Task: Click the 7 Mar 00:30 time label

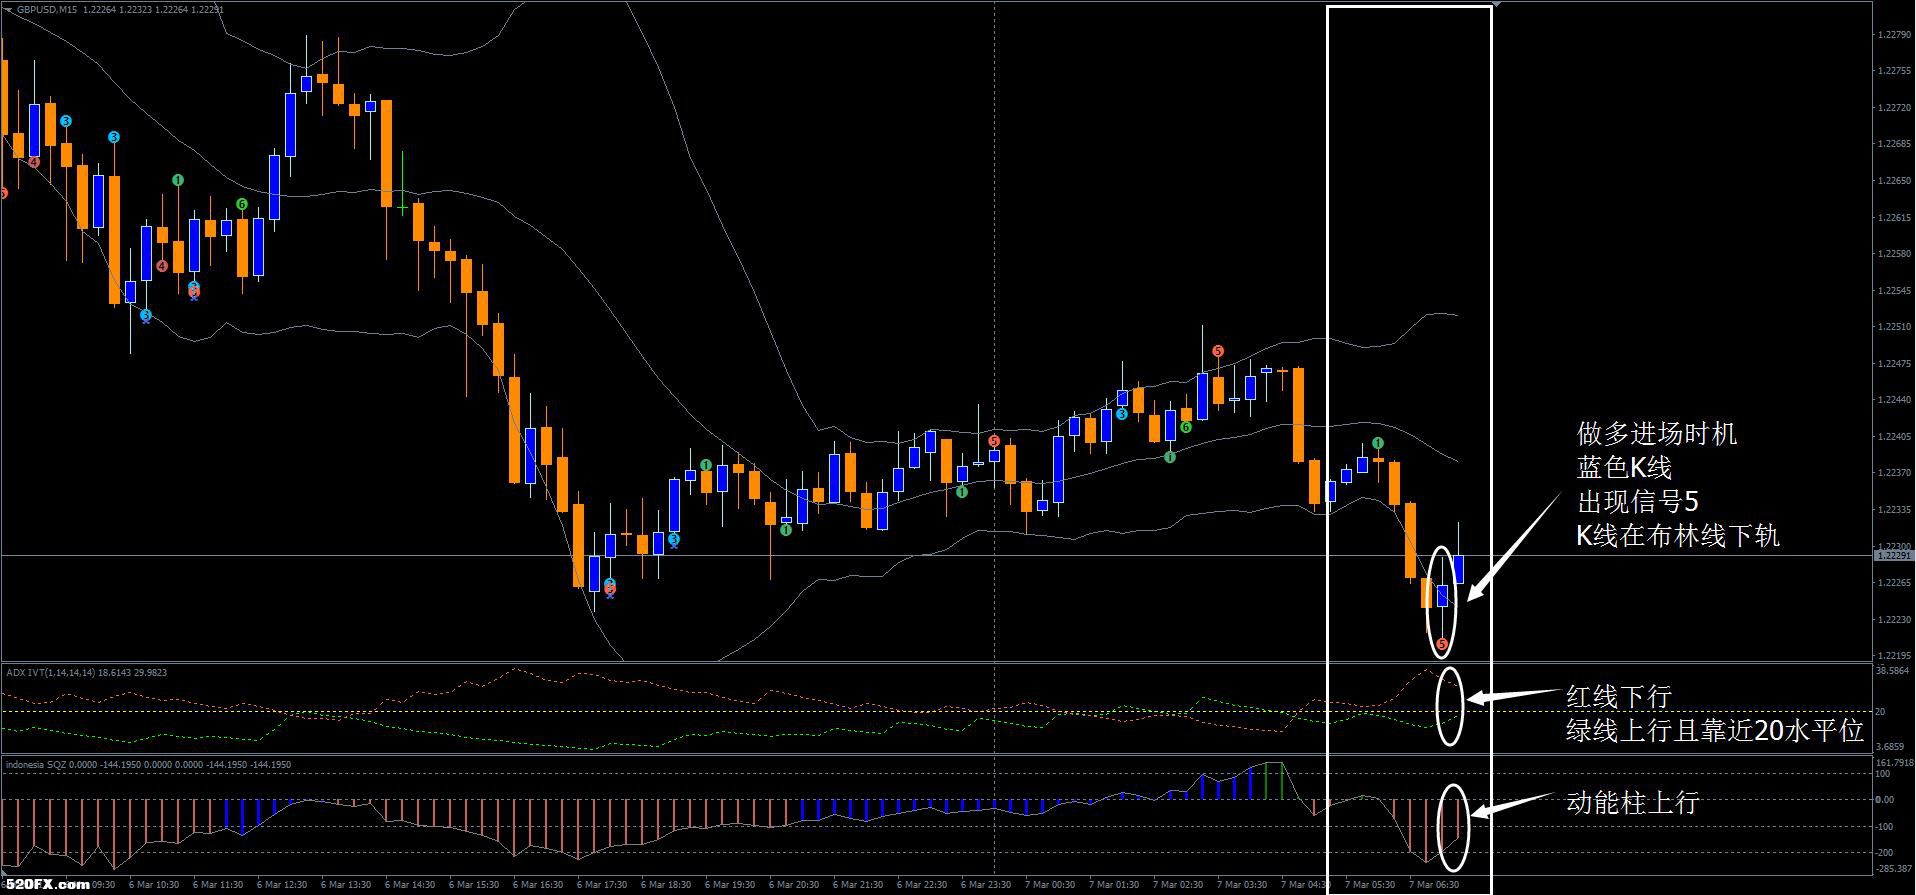Action: click(x=1050, y=885)
